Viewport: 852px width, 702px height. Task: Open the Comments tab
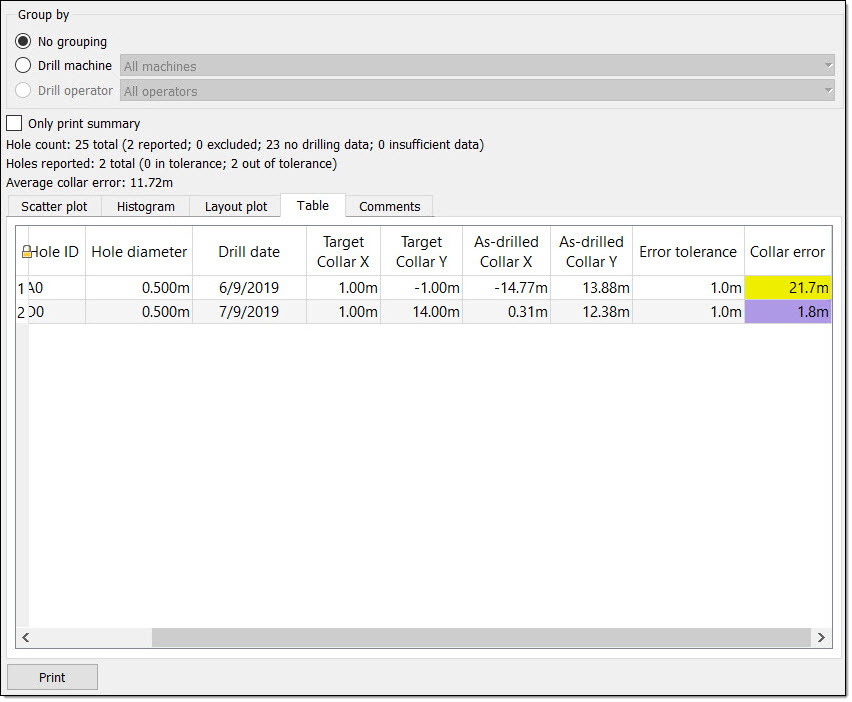click(x=390, y=206)
